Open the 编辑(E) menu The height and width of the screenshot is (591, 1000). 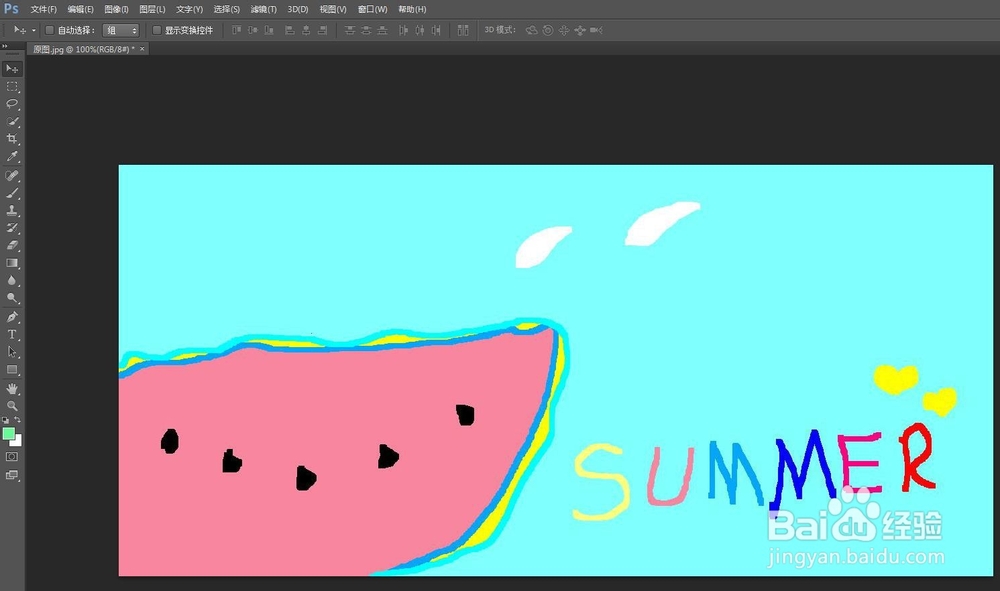point(80,10)
